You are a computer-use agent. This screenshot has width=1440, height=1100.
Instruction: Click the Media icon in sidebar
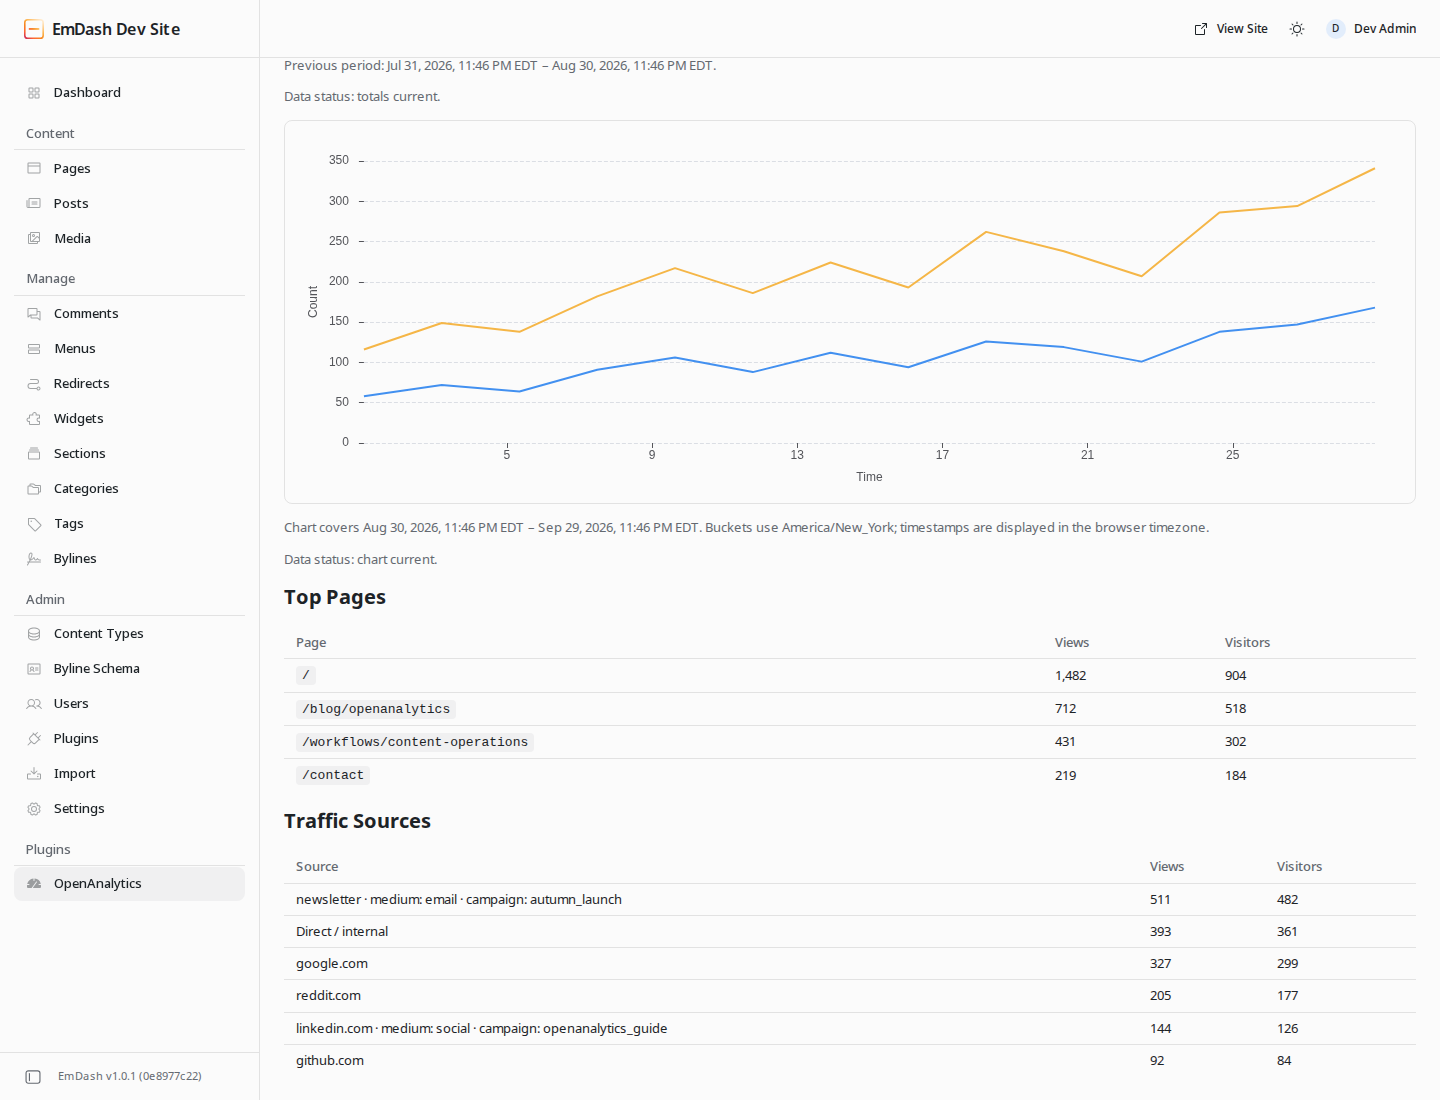tap(34, 238)
